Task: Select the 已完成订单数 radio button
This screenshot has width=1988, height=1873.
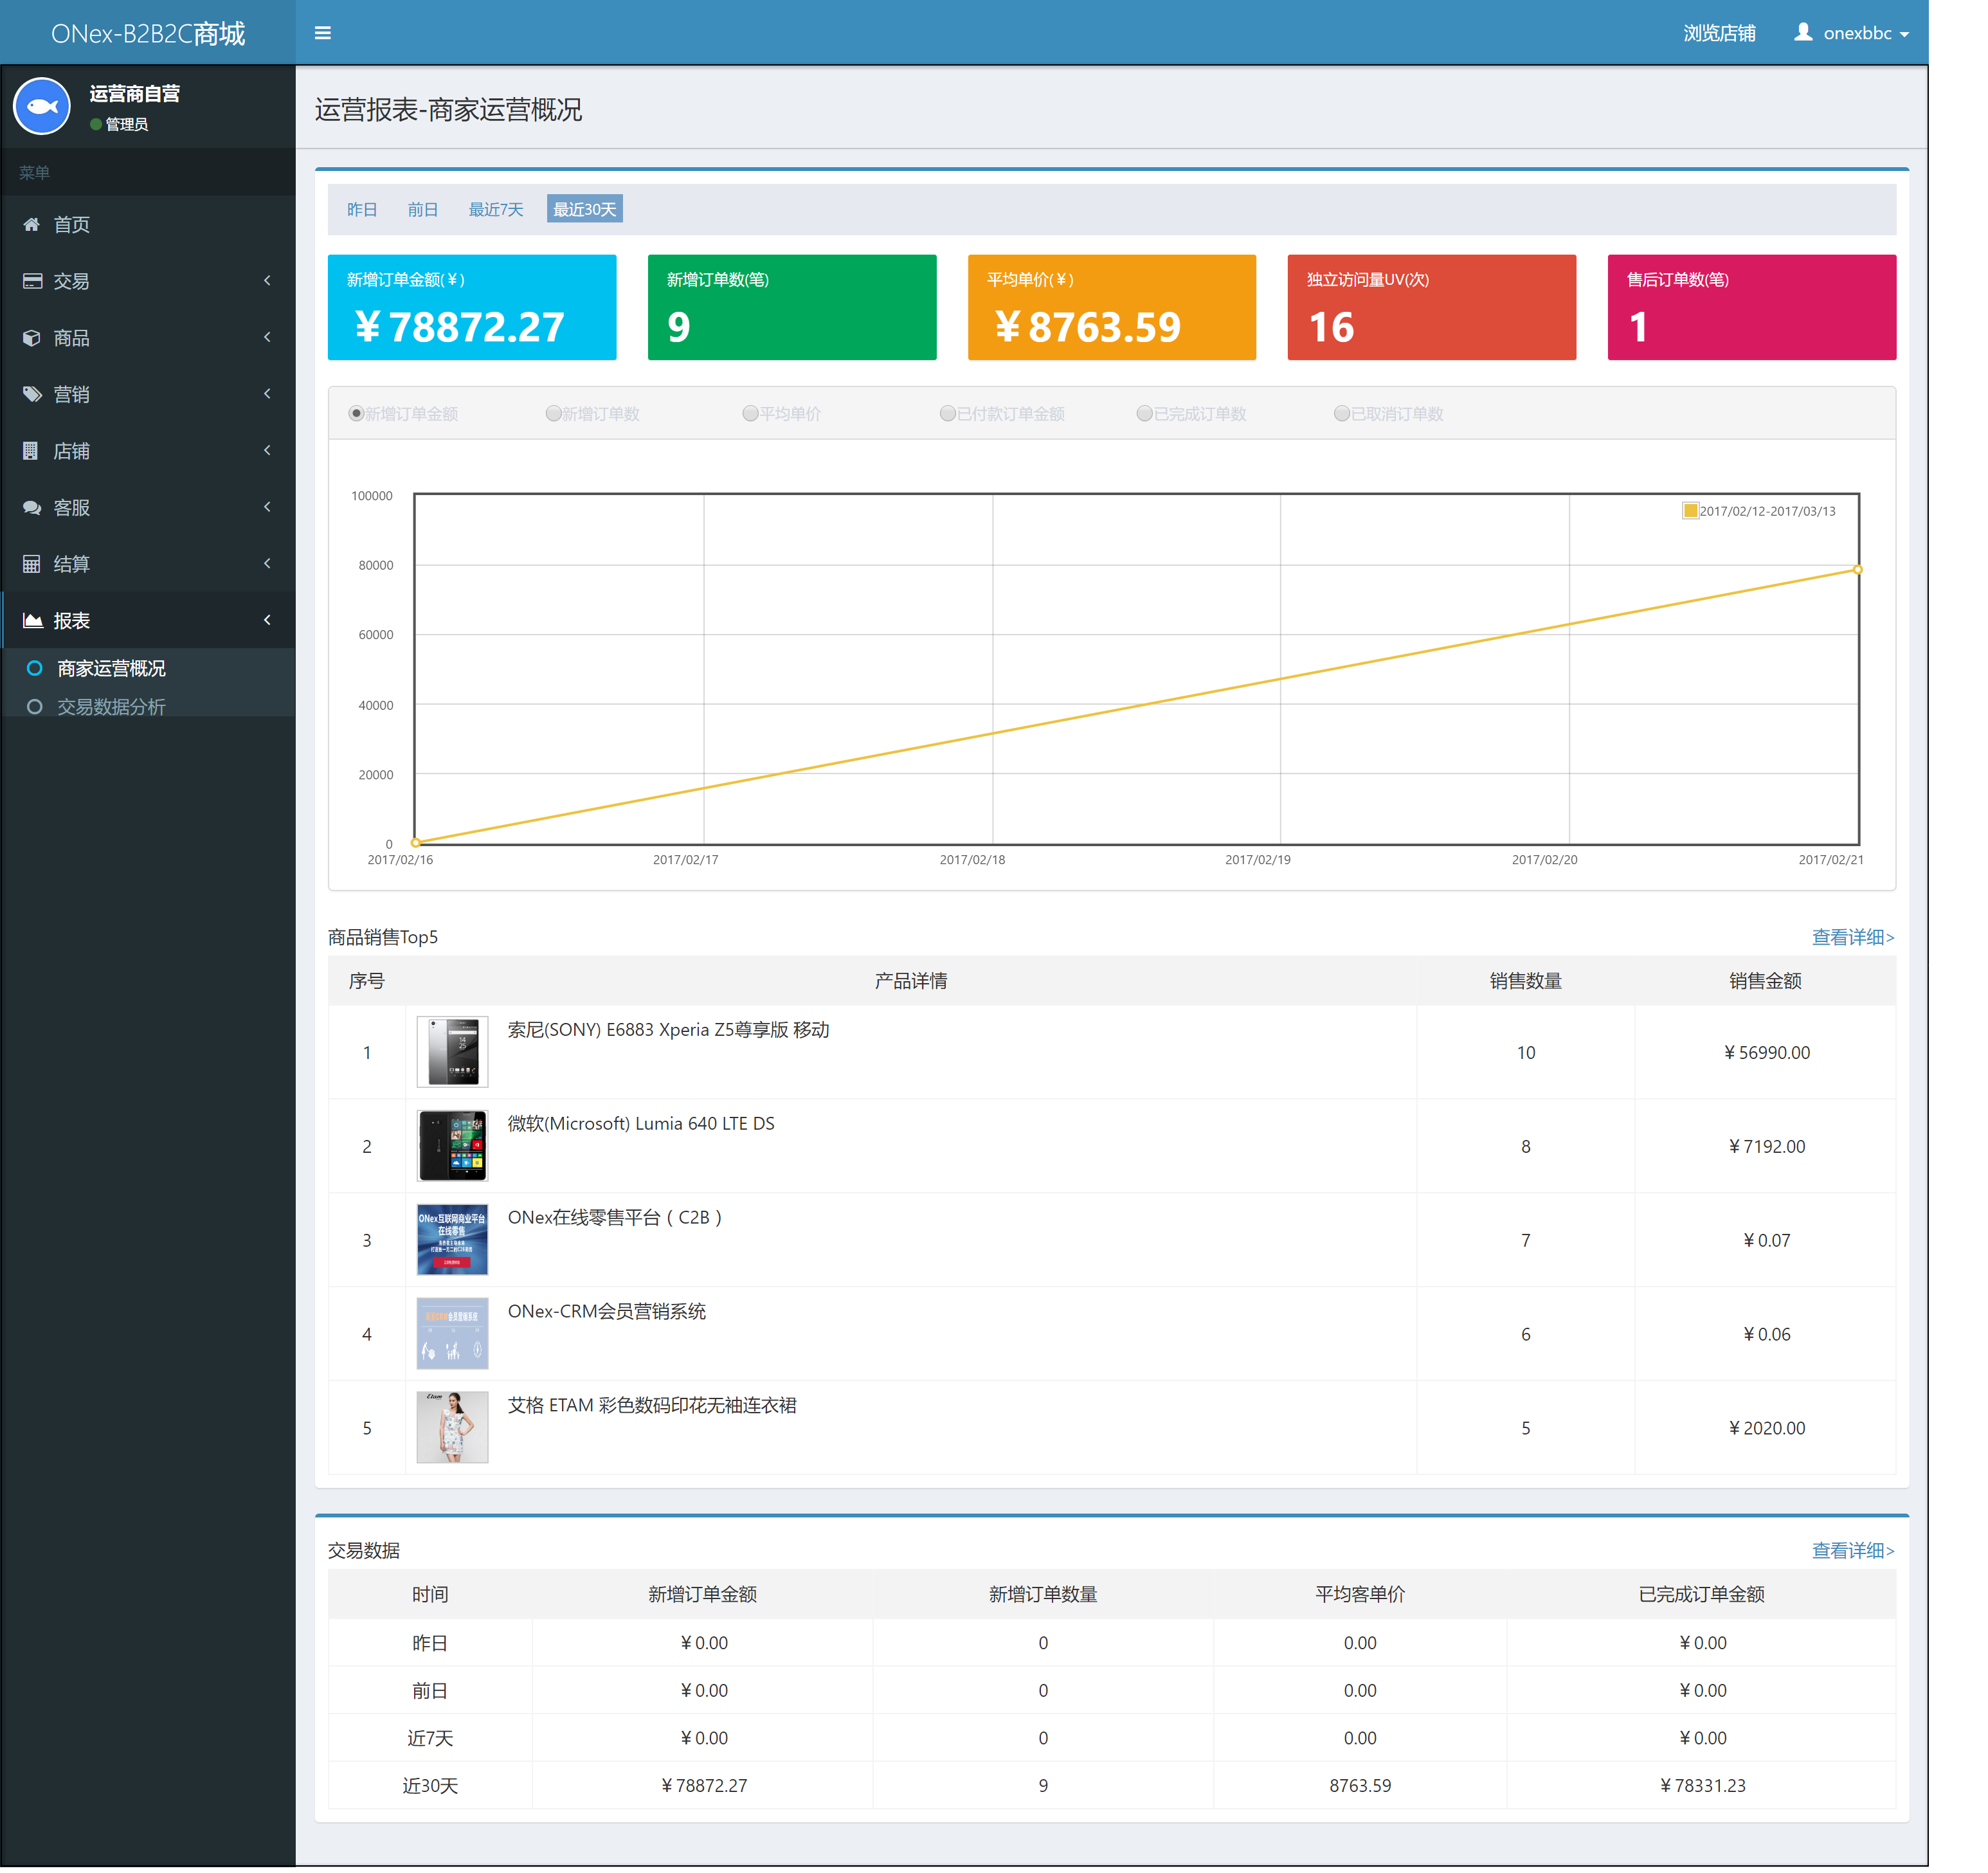Action: click(x=1144, y=414)
